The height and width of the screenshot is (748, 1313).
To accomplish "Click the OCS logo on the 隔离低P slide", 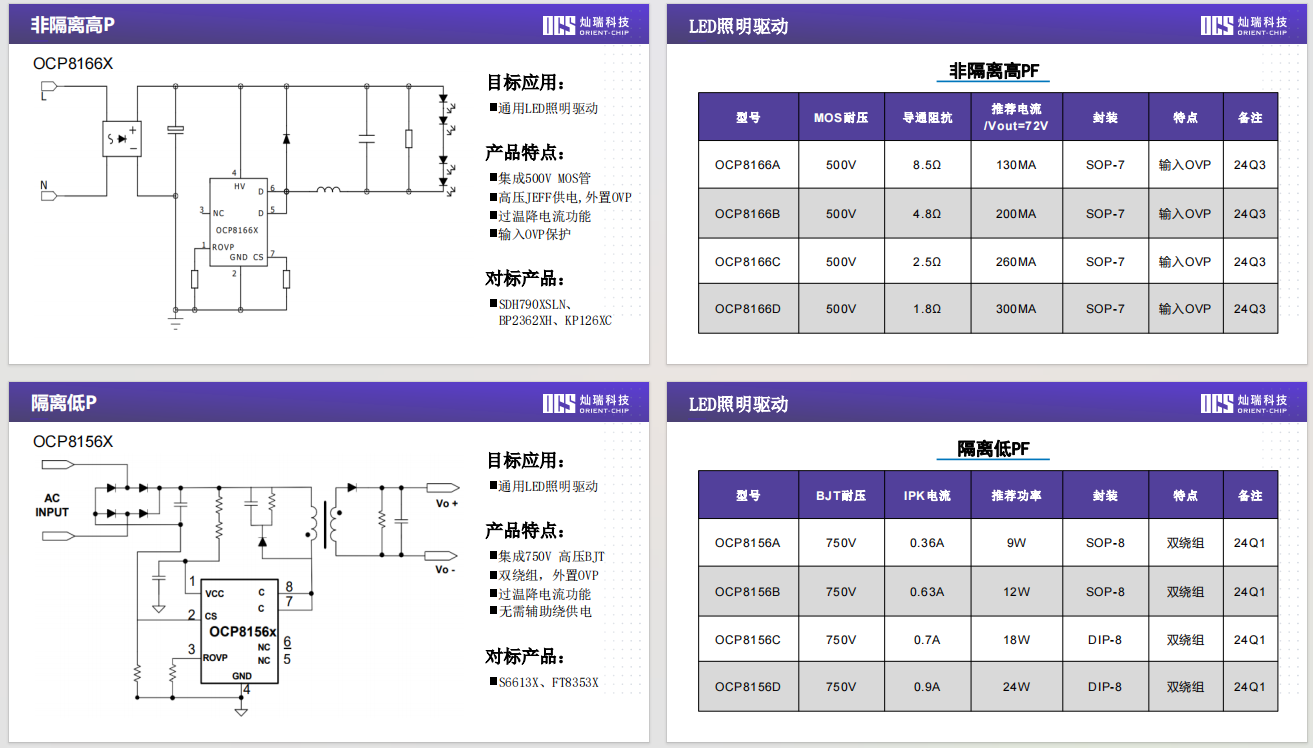I will 586,403.
